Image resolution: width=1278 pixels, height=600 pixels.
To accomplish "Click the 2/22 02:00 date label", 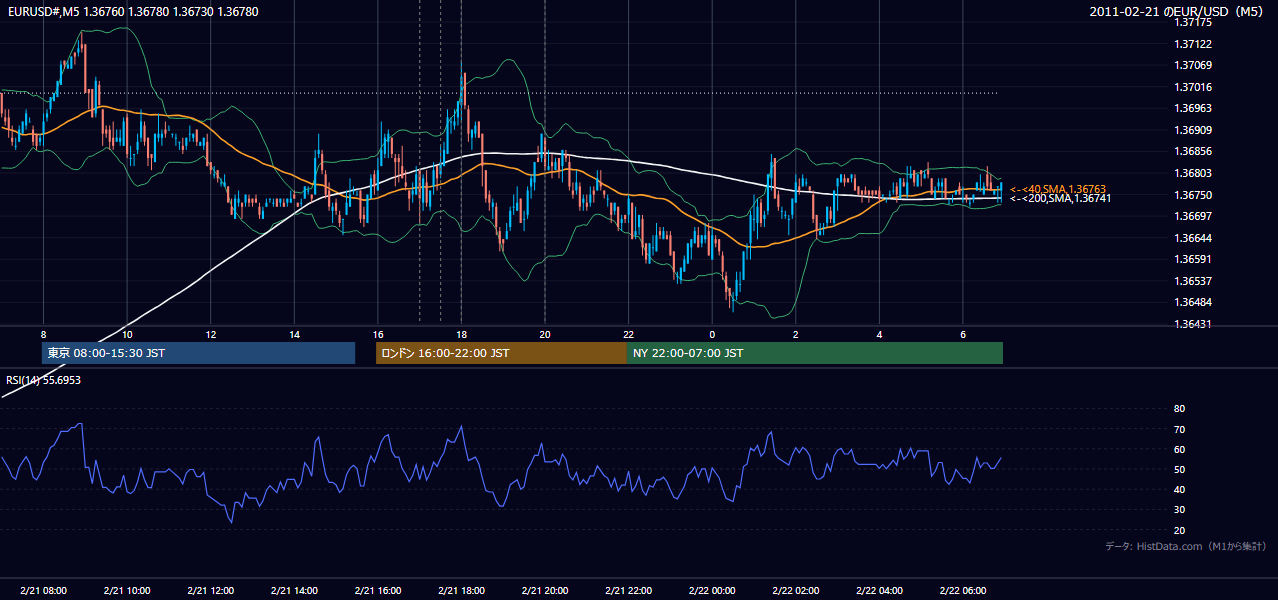I will coord(796,591).
